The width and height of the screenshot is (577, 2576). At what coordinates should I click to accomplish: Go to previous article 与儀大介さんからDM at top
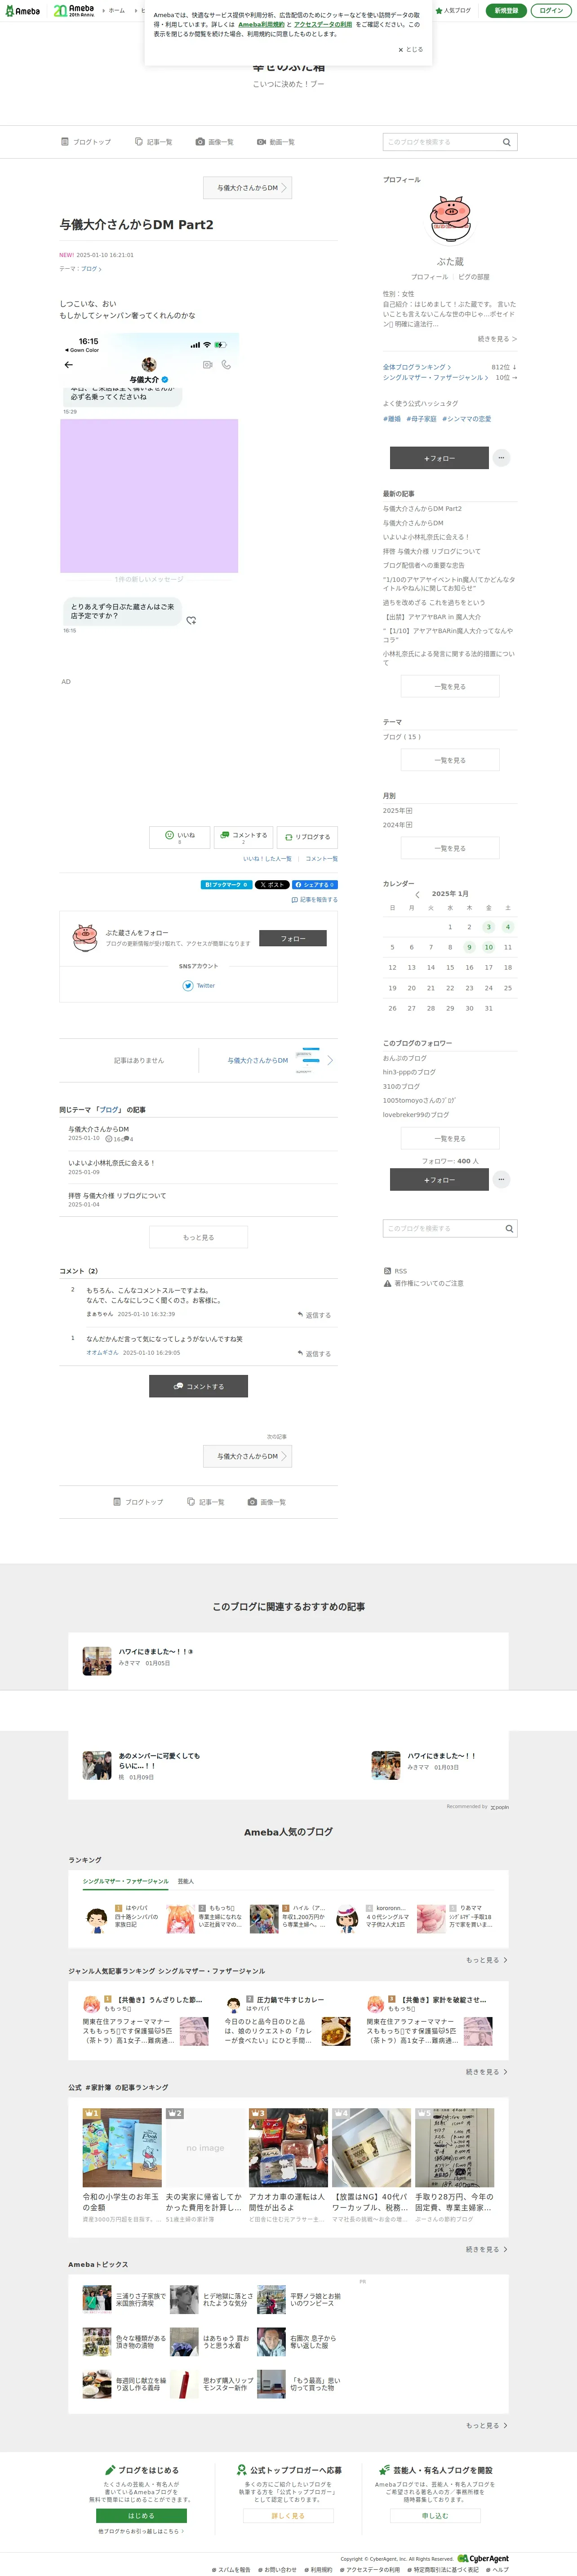pos(248,187)
